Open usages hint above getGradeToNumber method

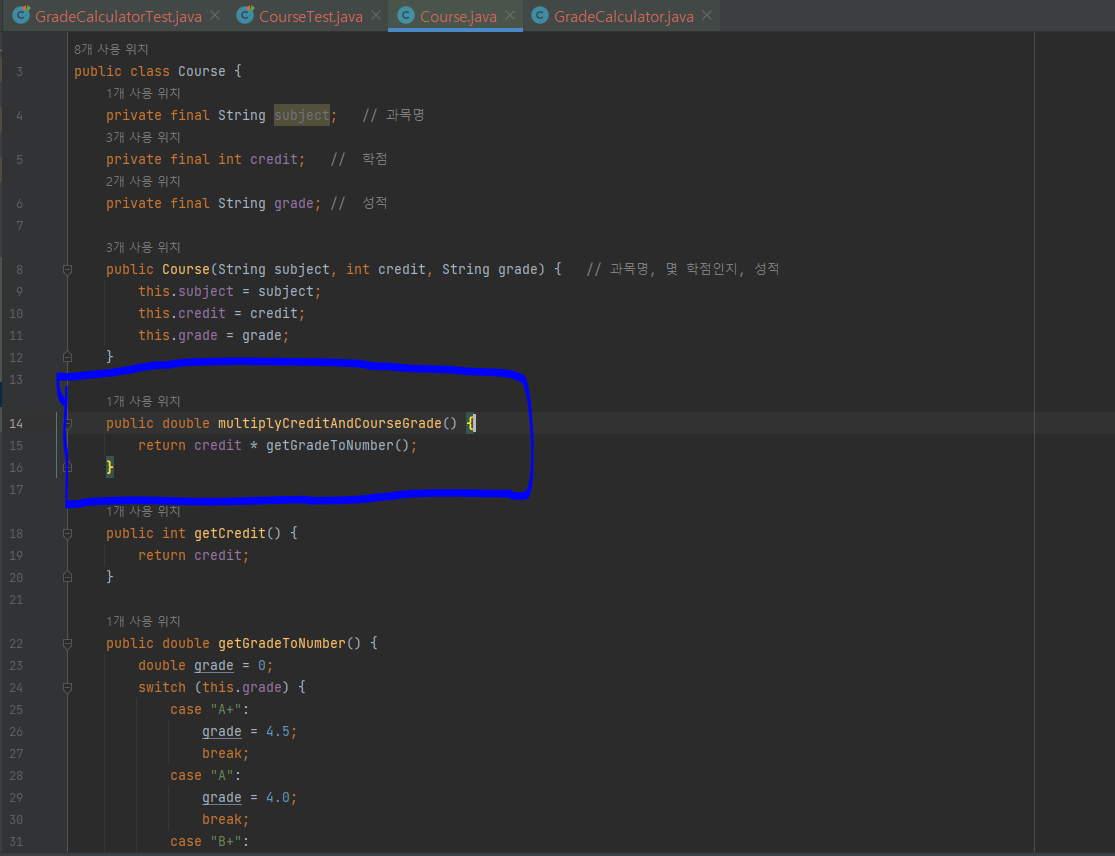tap(143, 621)
